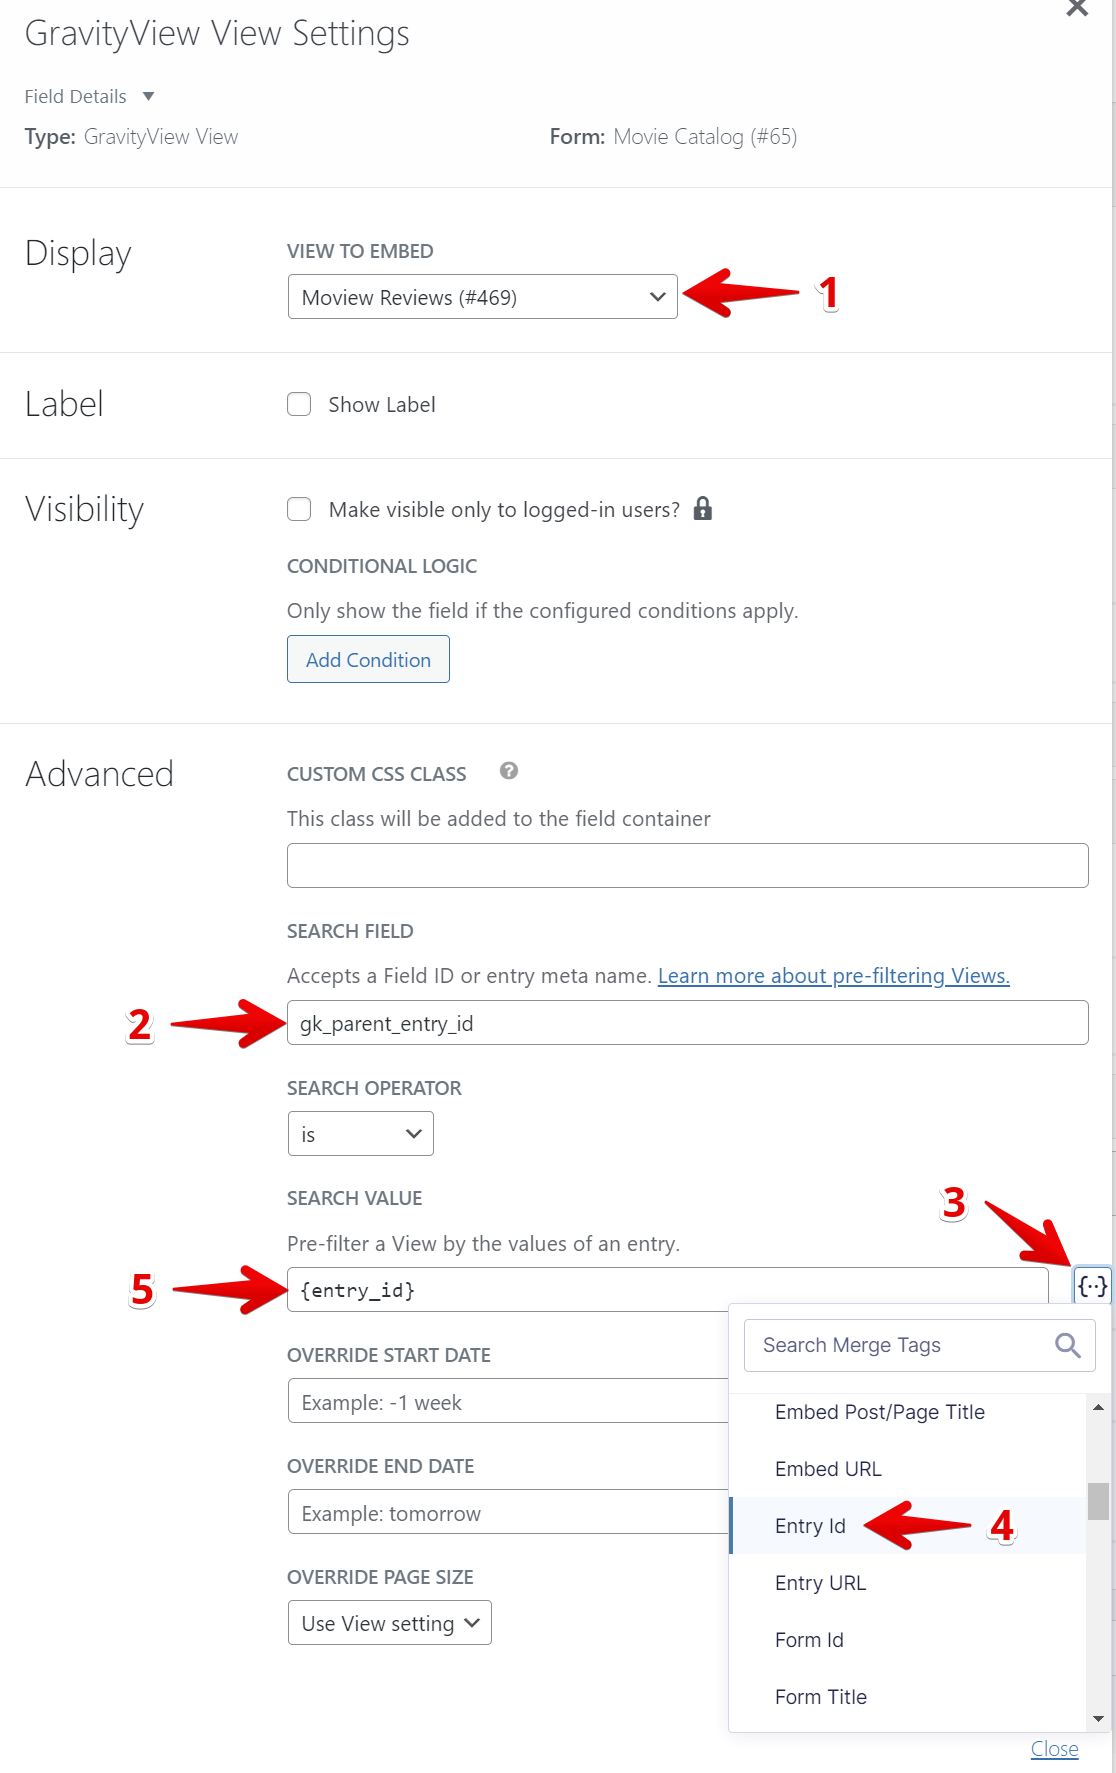Pick the Form Title merge tag
Image resolution: width=1116 pixels, height=1773 pixels.
[x=821, y=1697]
